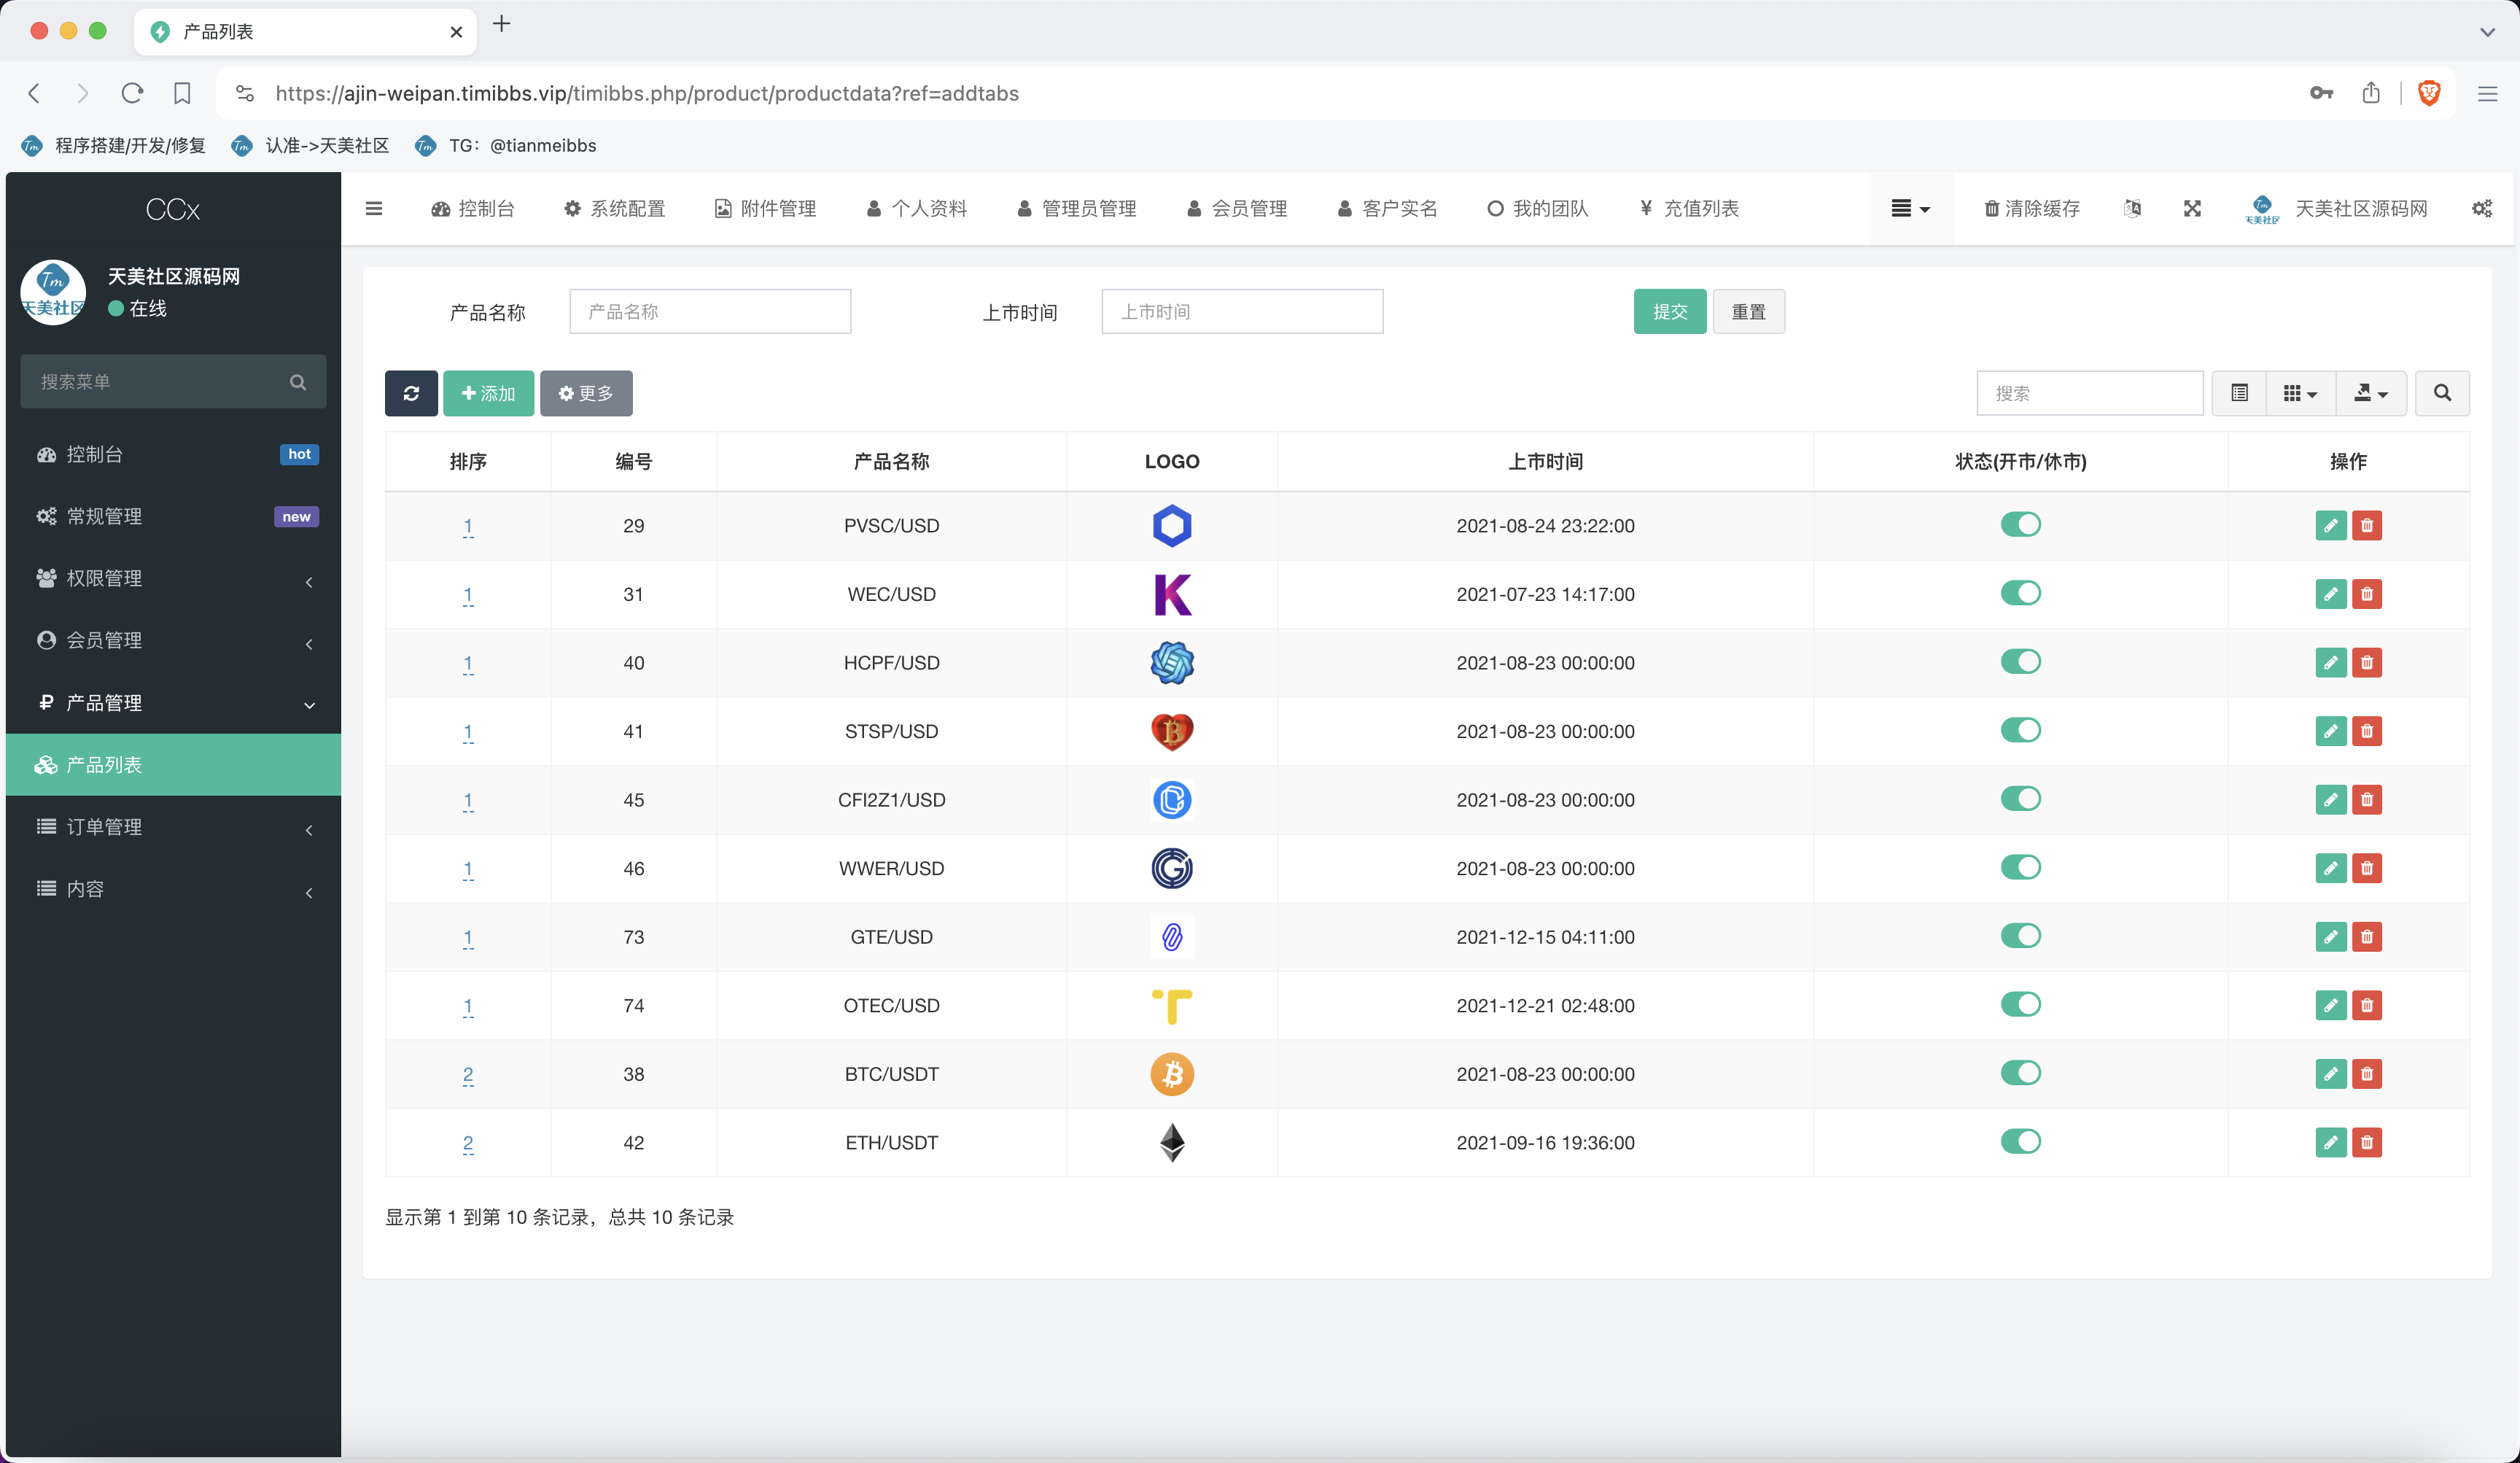Delete the PVSC/USD product row

tap(2366, 525)
